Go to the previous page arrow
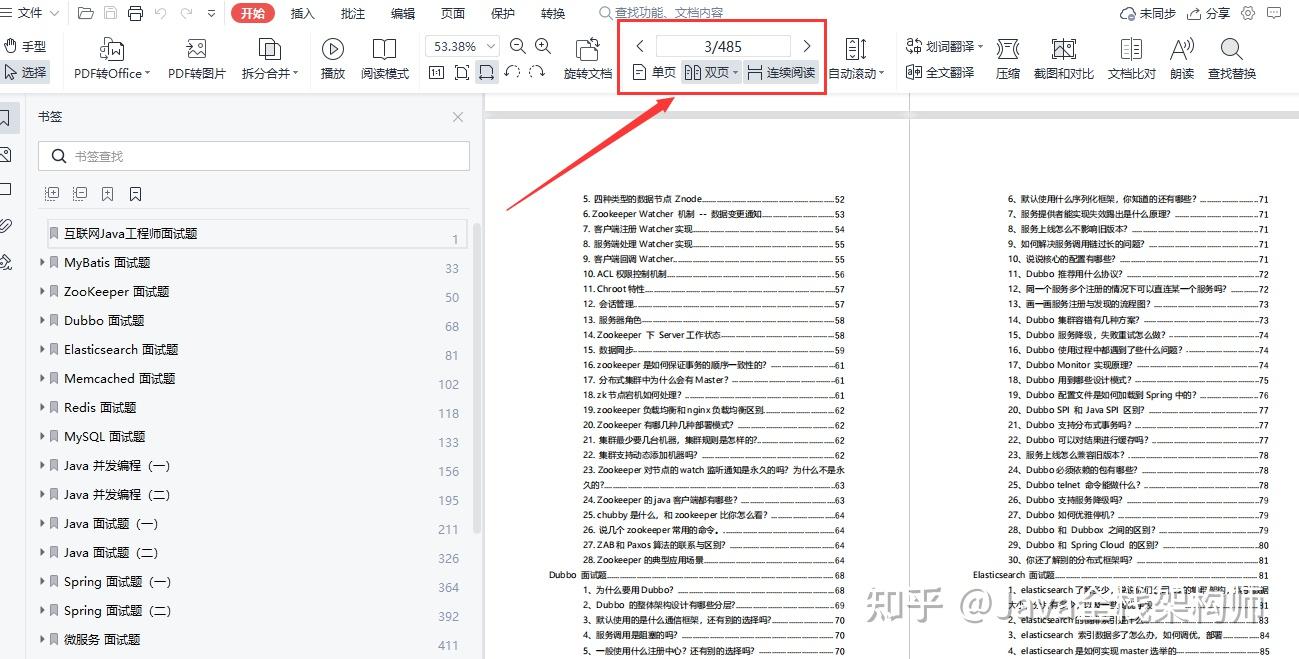The height and width of the screenshot is (659, 1299). (x=640, y=46)
